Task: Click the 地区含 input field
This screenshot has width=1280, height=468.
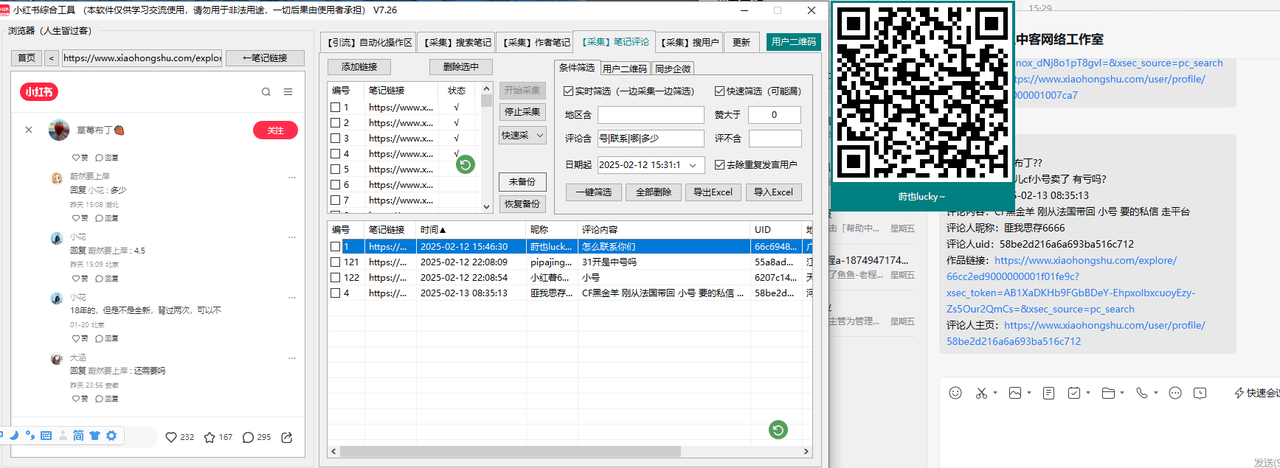Action: click(x=652, y=115)
